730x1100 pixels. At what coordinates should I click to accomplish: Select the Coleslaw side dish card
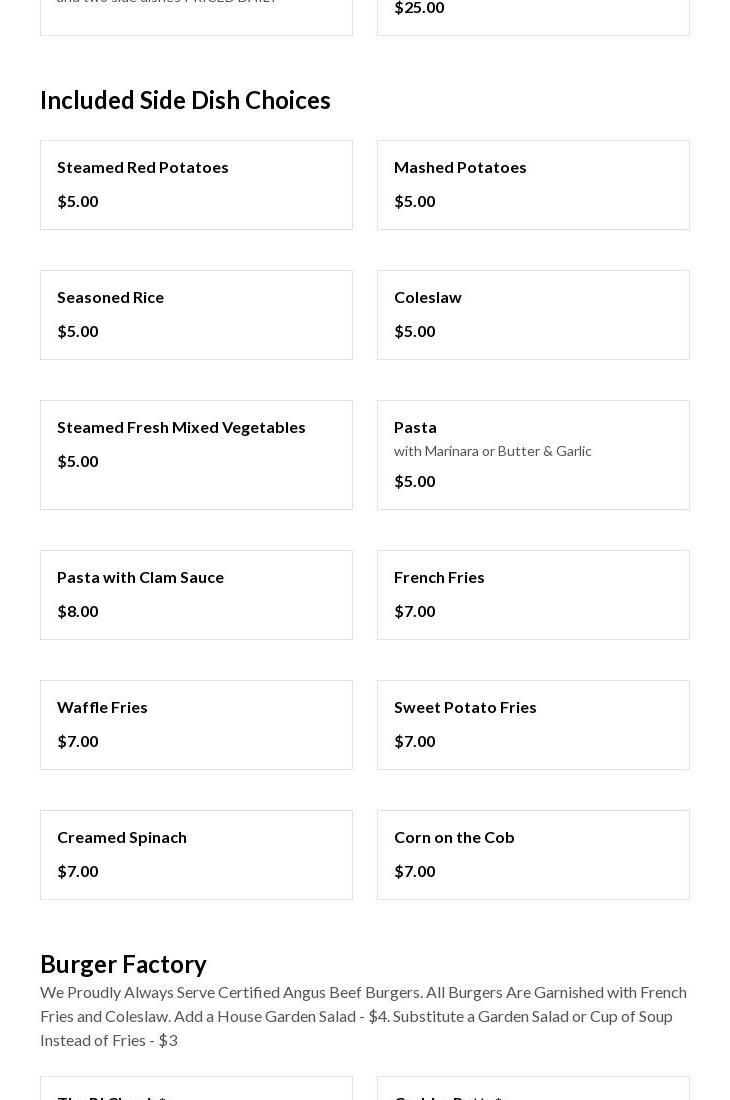pyautogui.click(x=532, y=315)
